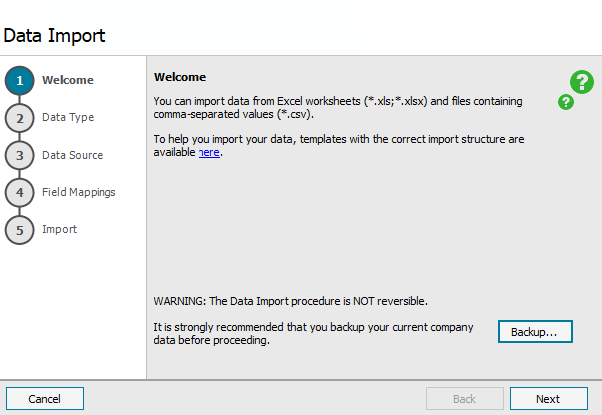Open the templates 'here' hyperlink
The height and width of the screenshot is (415, 602).
pyautogui.click(x=209, y=152)
